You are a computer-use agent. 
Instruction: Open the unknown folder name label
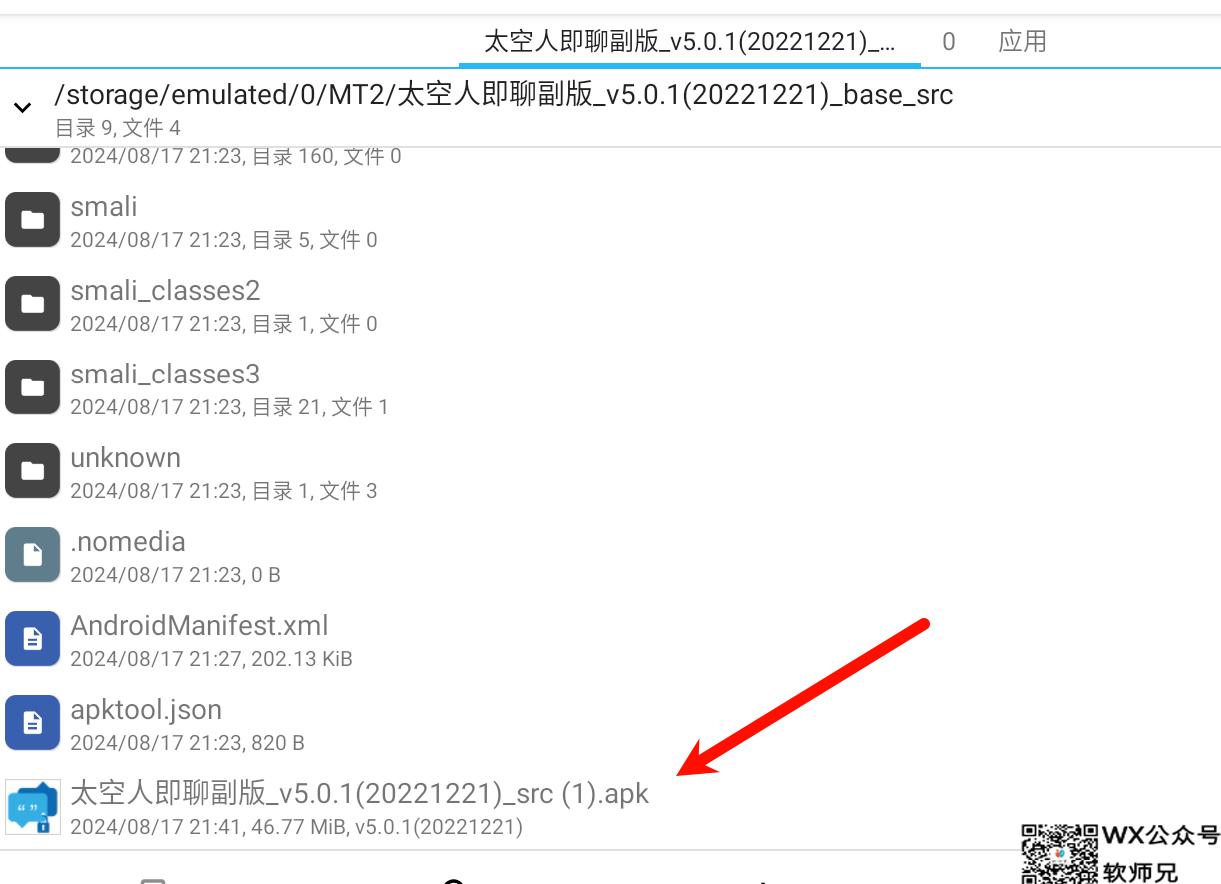point(125,458)
